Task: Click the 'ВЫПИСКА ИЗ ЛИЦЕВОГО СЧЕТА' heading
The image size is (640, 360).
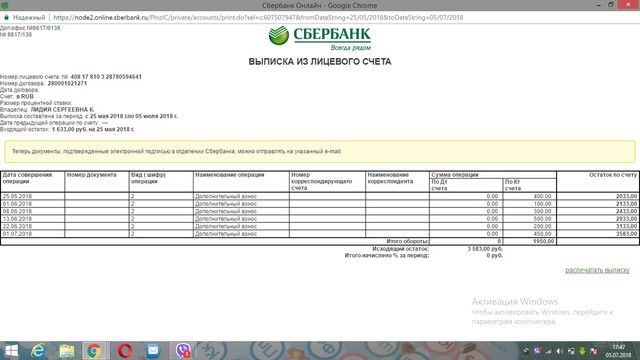Action: click(x=320, y=62)
